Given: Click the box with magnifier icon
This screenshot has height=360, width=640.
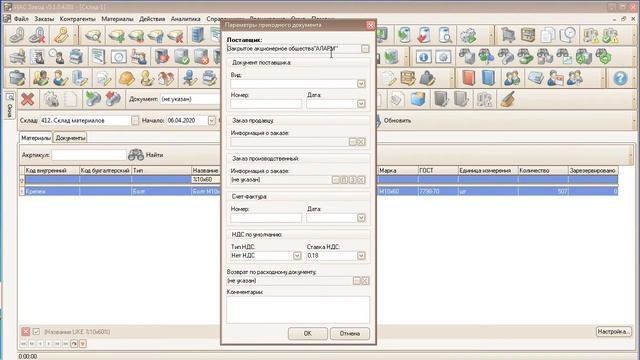Looking at the screenshot, I should 93,36.
